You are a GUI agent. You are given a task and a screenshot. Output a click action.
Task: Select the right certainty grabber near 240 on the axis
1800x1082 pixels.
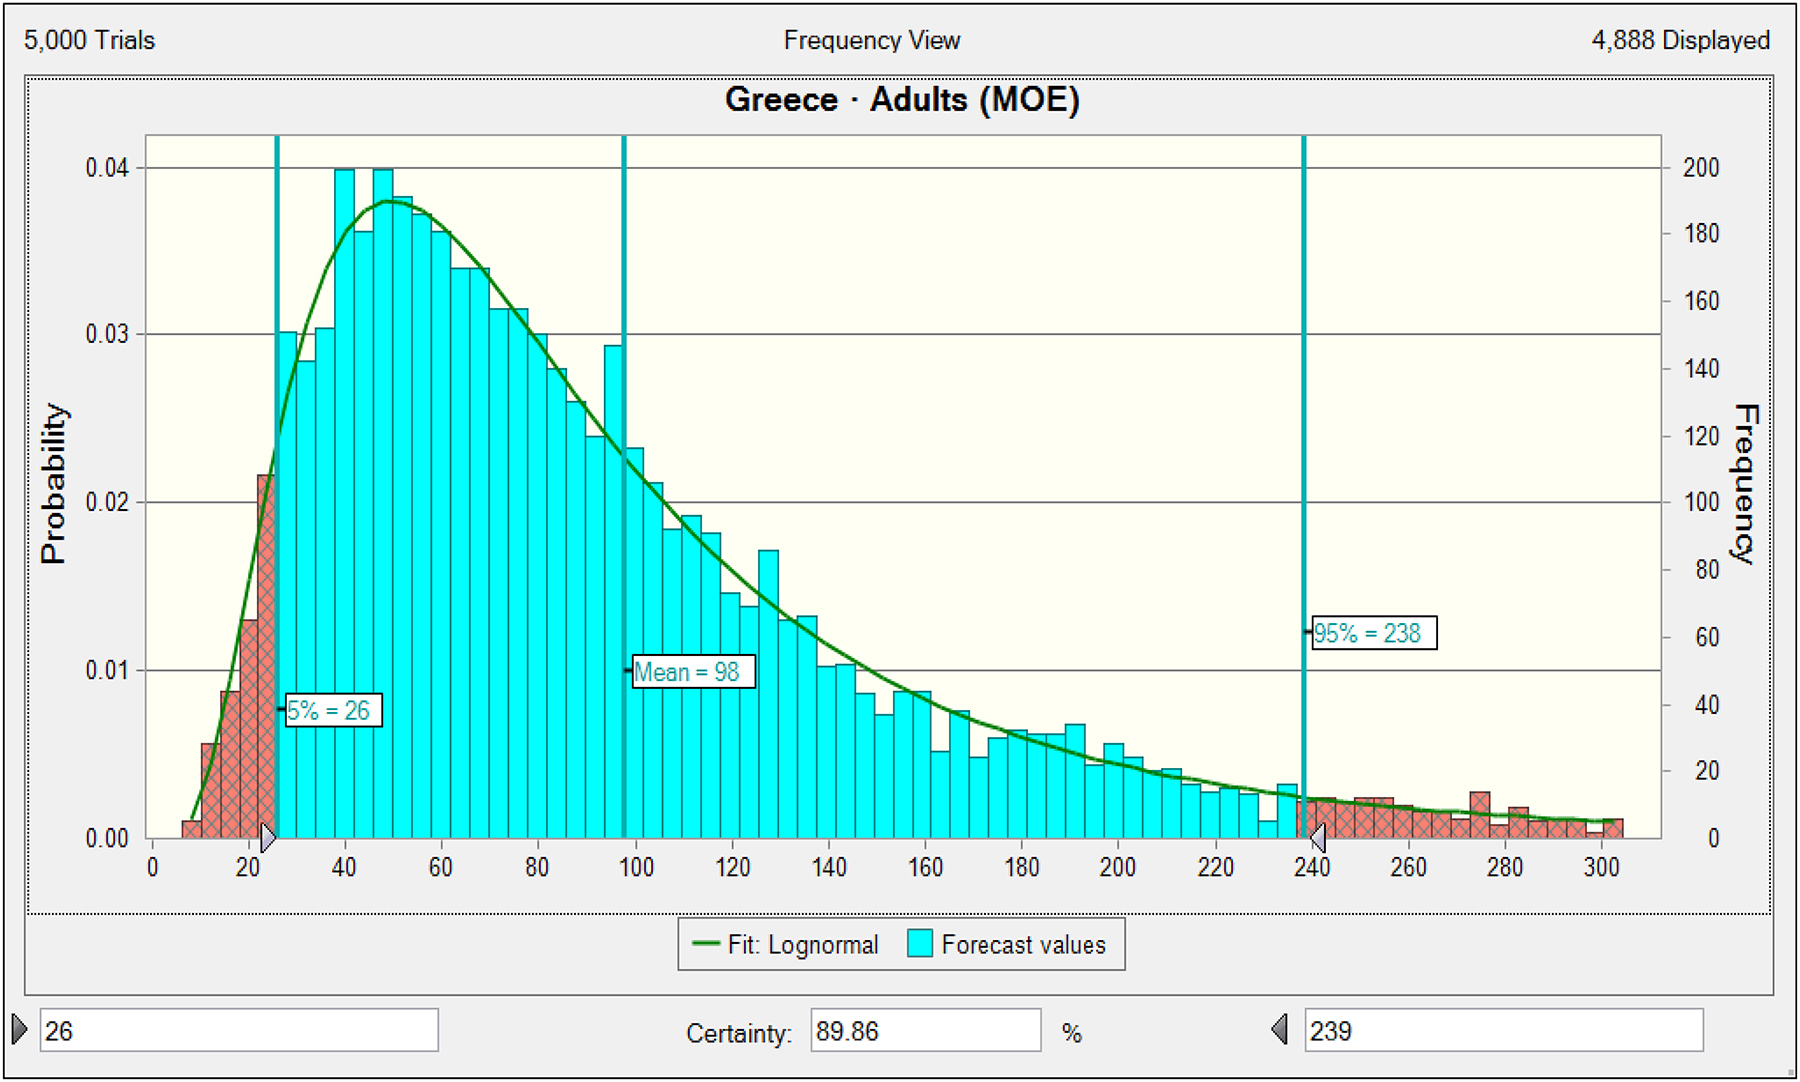[x=1317, y=837]
